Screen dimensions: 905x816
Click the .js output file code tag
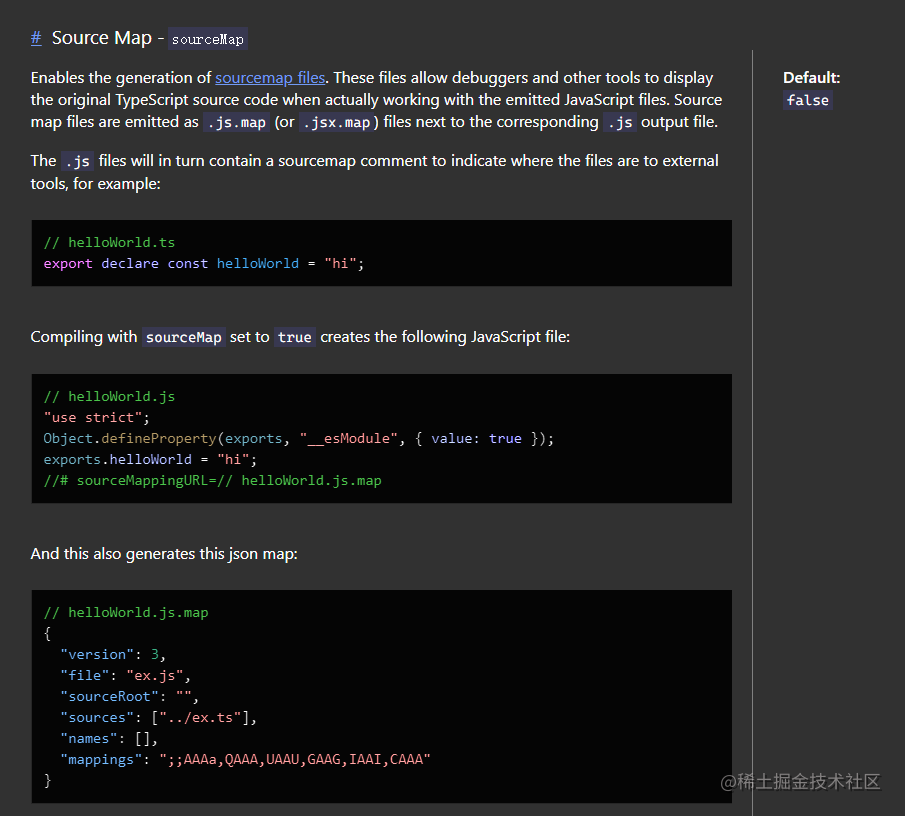[619, 121]
